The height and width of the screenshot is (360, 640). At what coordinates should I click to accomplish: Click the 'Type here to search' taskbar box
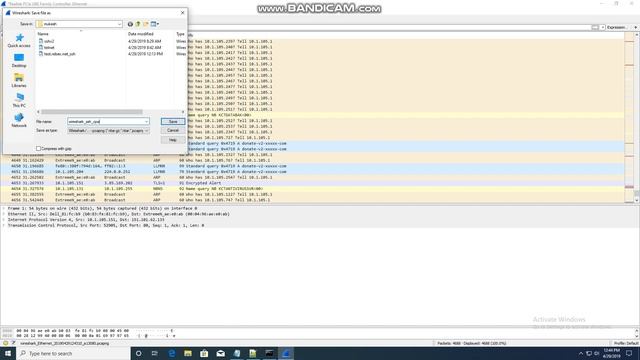[x=73, y=353]
